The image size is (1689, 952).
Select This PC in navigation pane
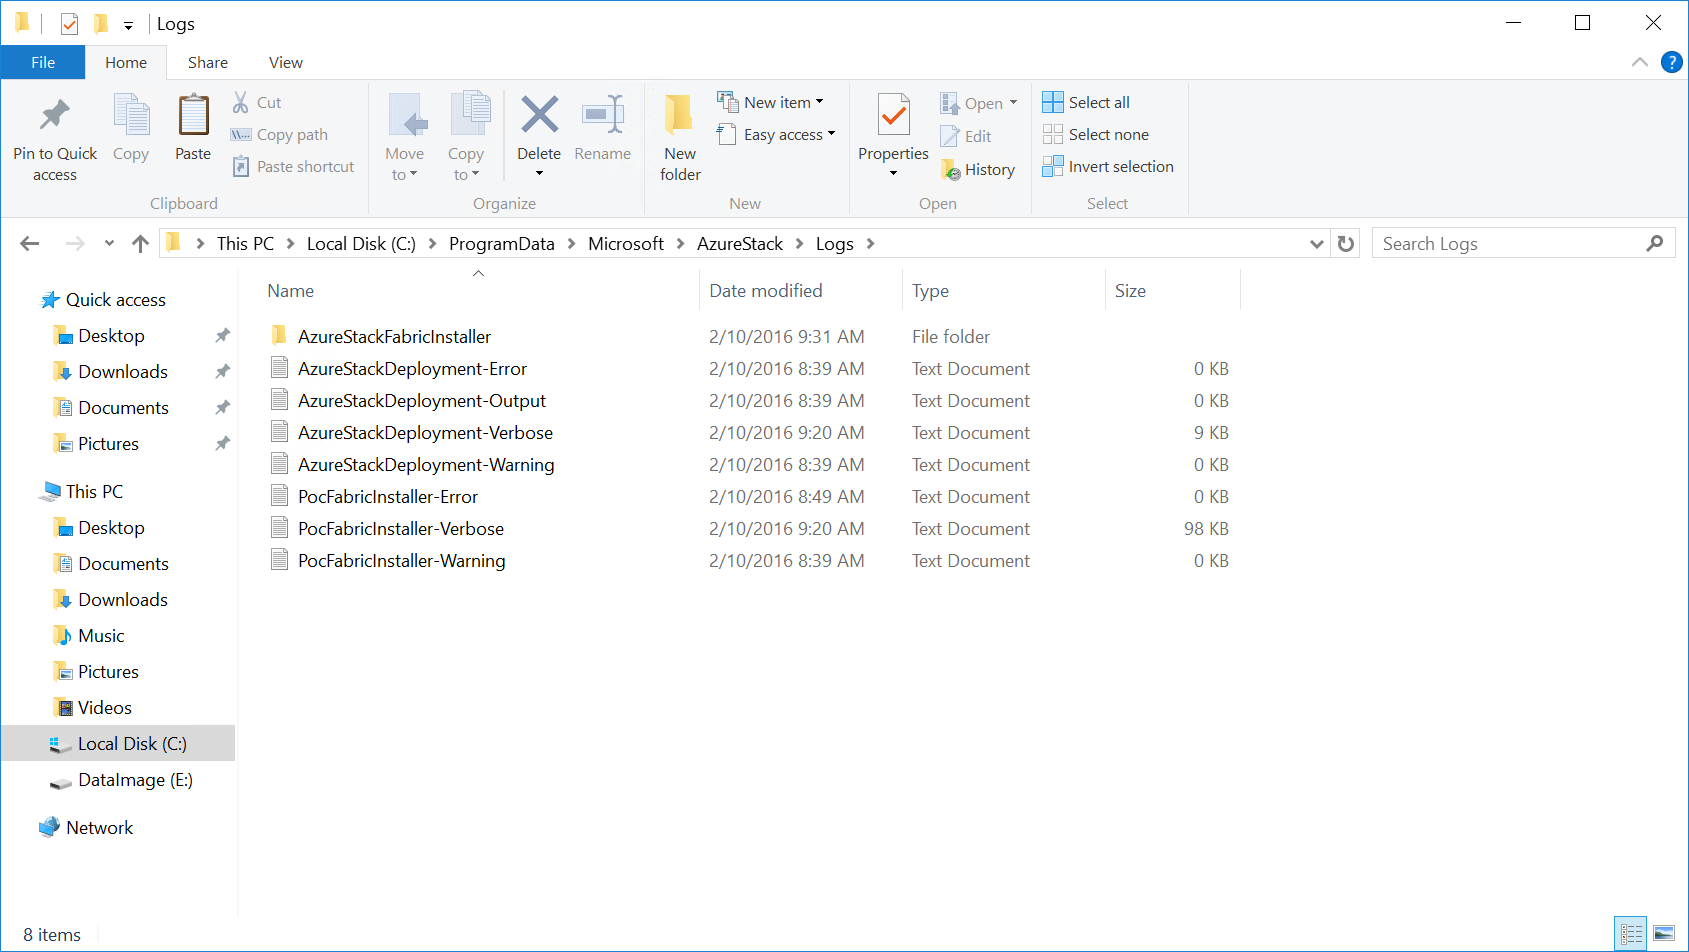[94, 492]
